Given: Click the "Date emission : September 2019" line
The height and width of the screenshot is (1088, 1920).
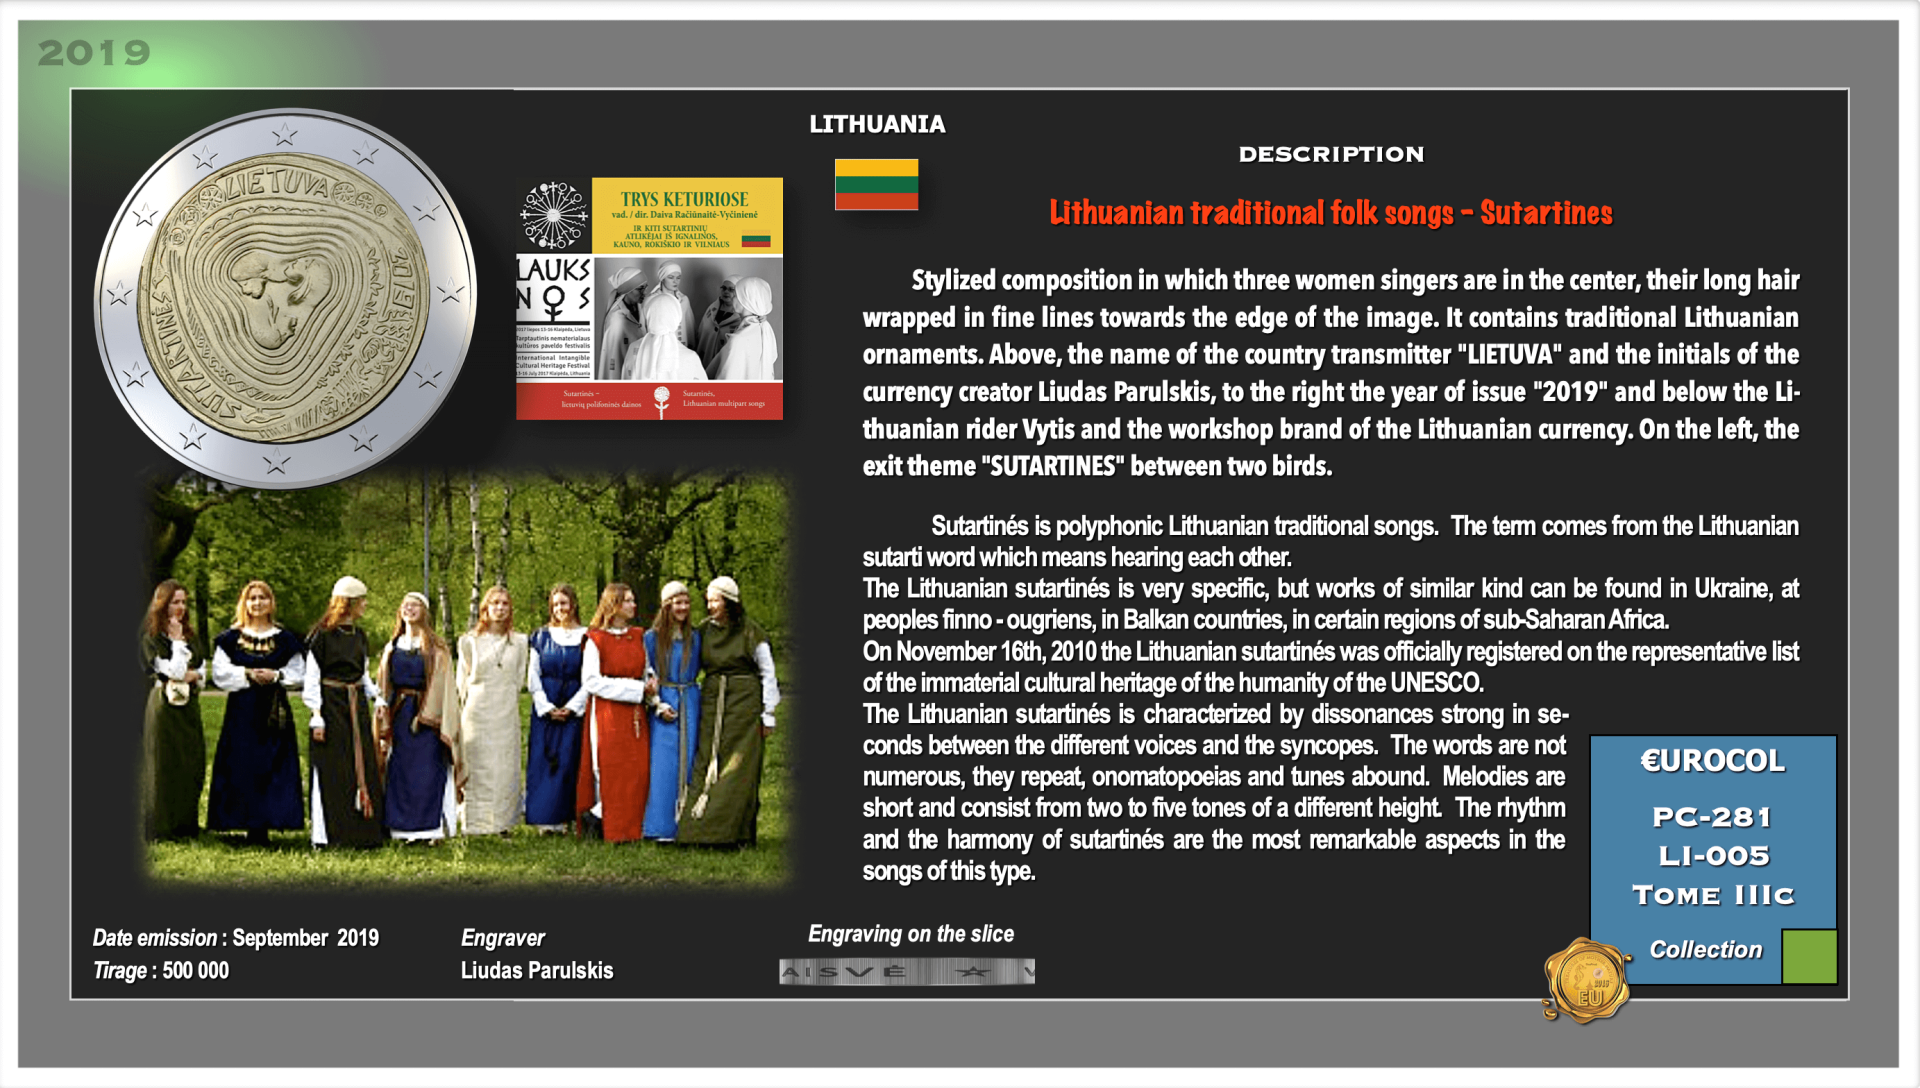Looking at the screenshot, I should tap(236, 938).
